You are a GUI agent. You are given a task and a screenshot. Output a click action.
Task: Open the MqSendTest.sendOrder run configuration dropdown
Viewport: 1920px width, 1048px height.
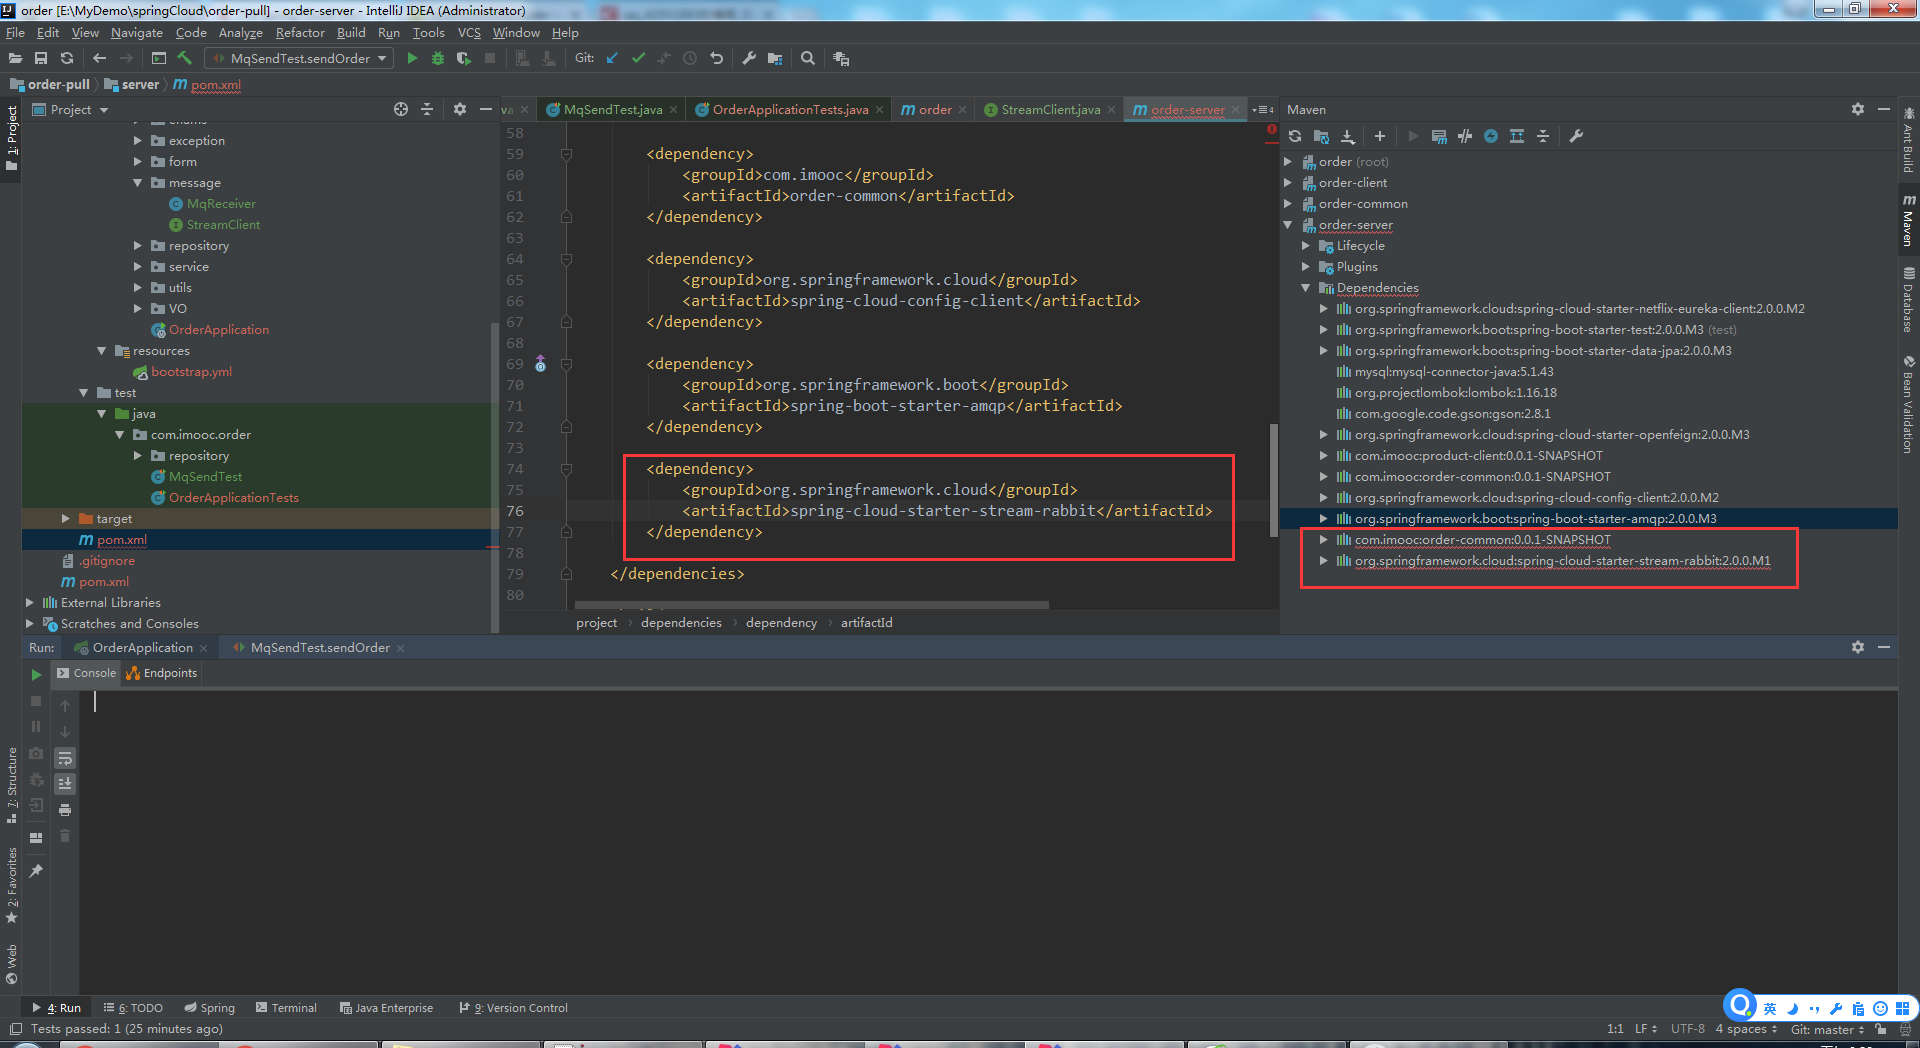tap(299, 59)
